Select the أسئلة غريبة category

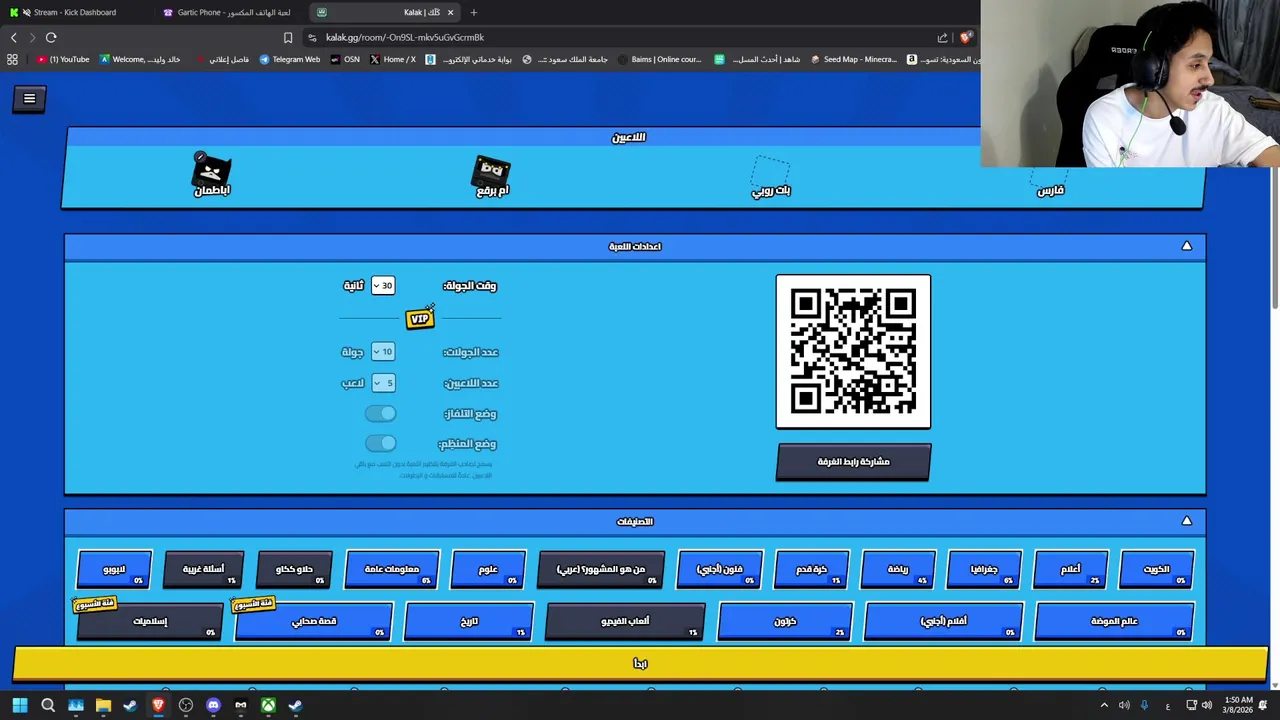204,569
